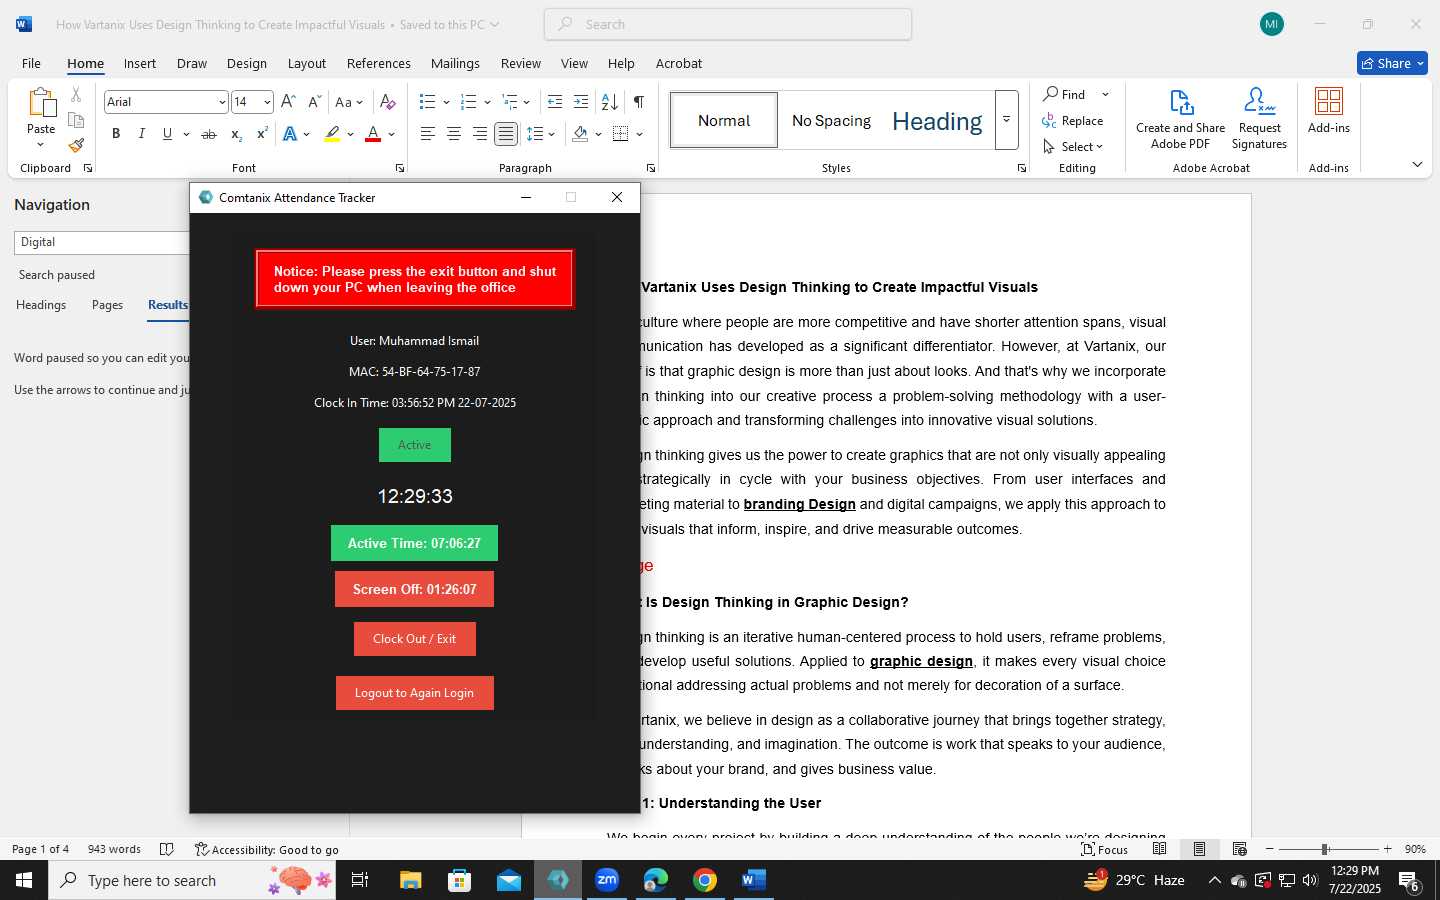1440x900 pixels.
Task: Click the Navigation pane search field
Action: tap(102, 242)
